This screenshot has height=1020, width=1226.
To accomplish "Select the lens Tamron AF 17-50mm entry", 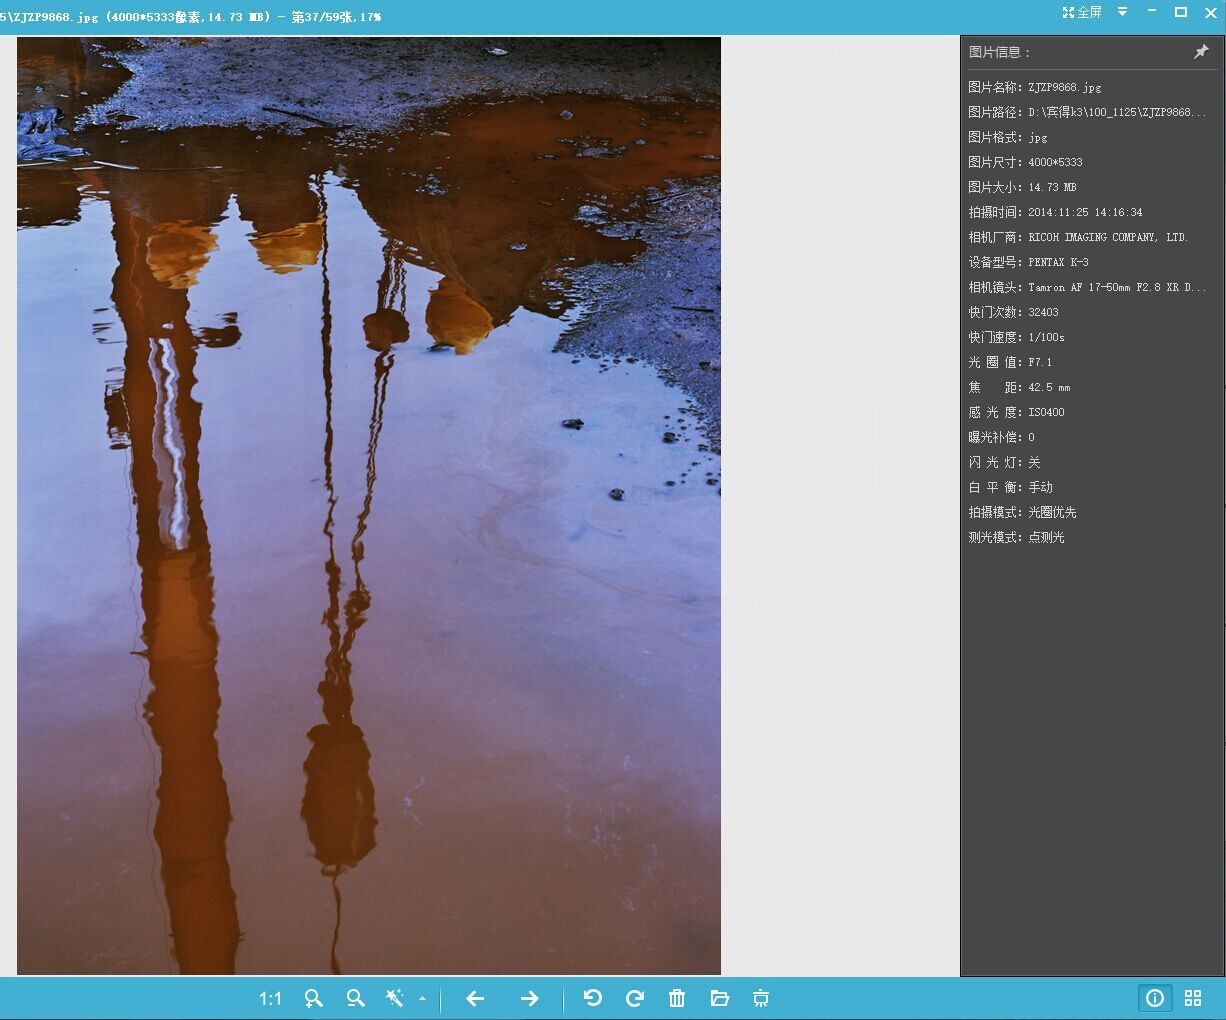I will pos(1117,287).
